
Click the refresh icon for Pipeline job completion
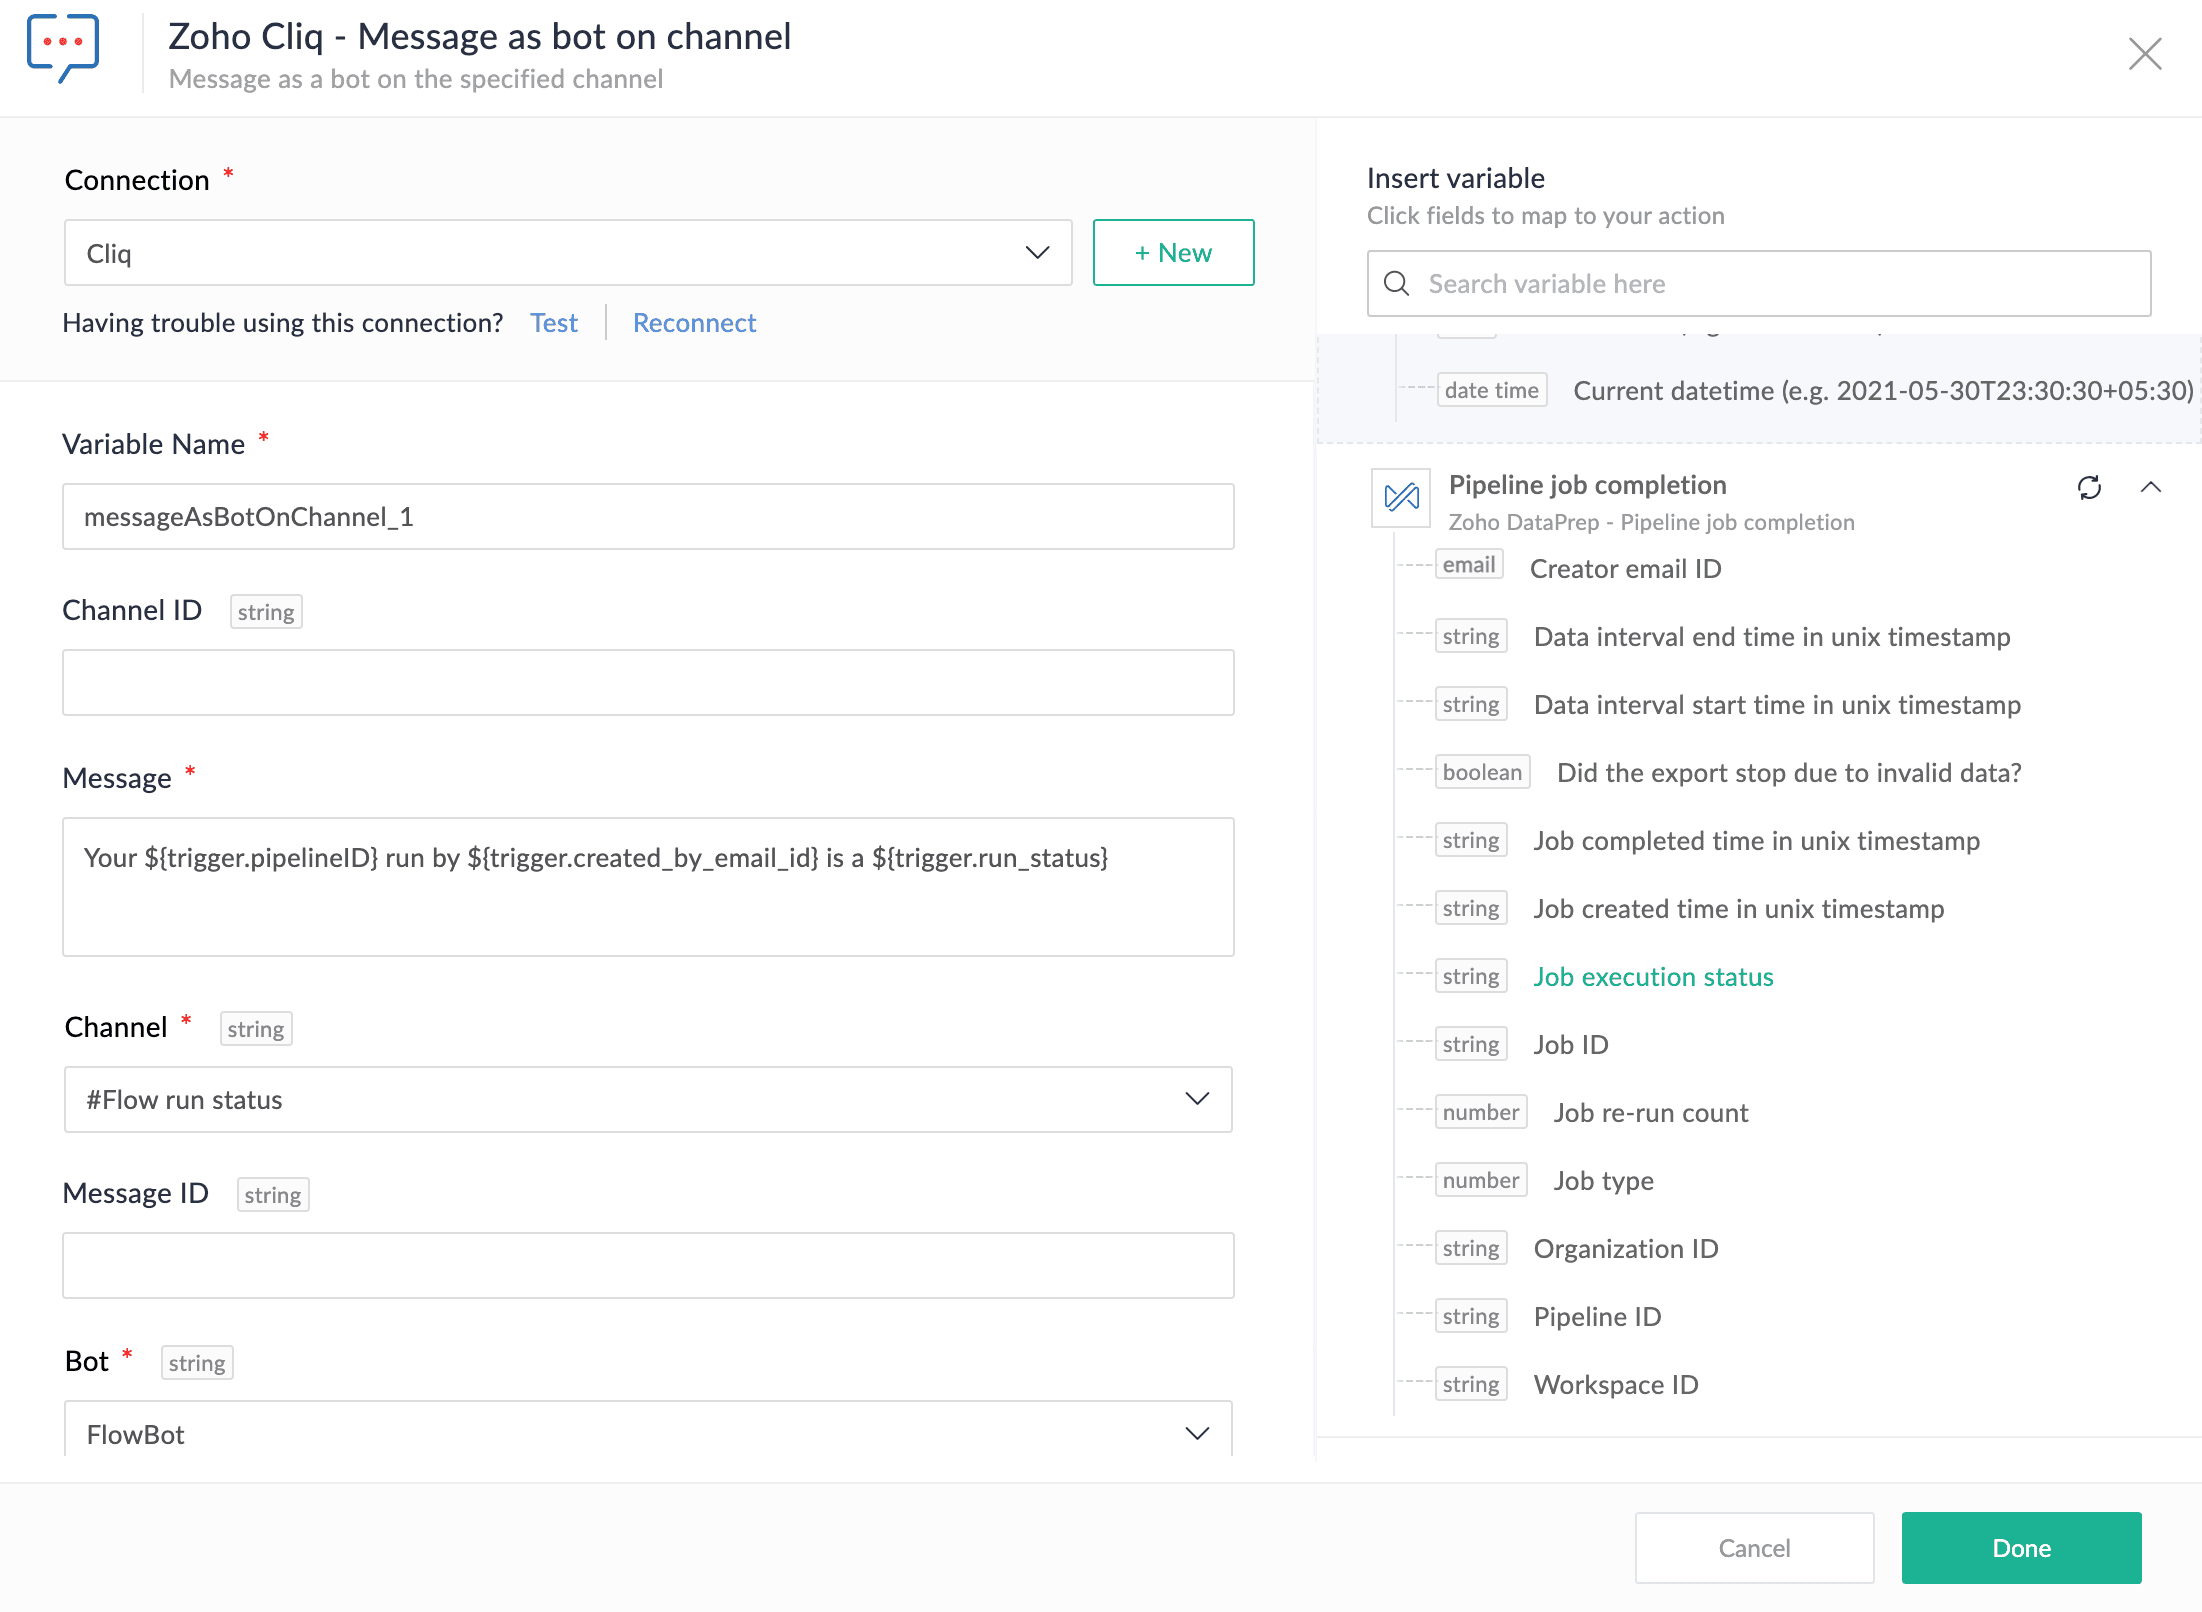[x=2089, y=488]
